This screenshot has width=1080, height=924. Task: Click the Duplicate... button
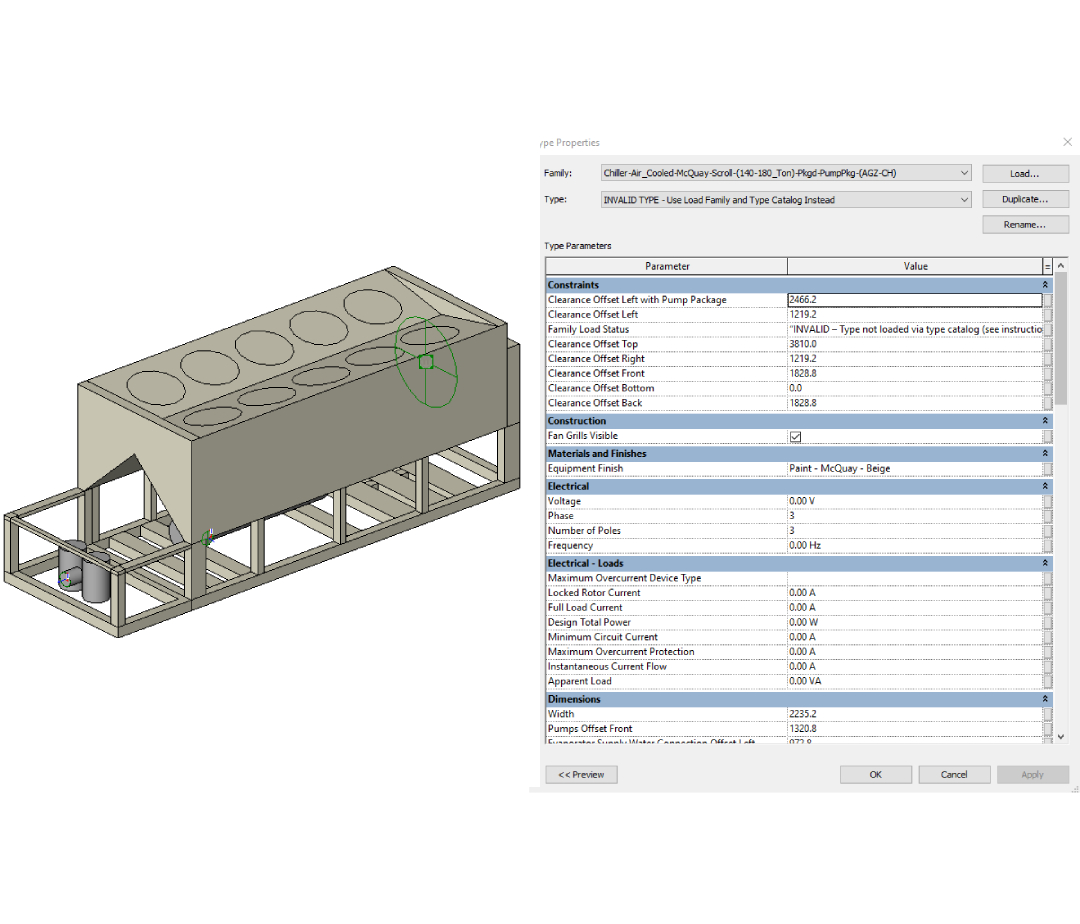tap(1025, 200)
